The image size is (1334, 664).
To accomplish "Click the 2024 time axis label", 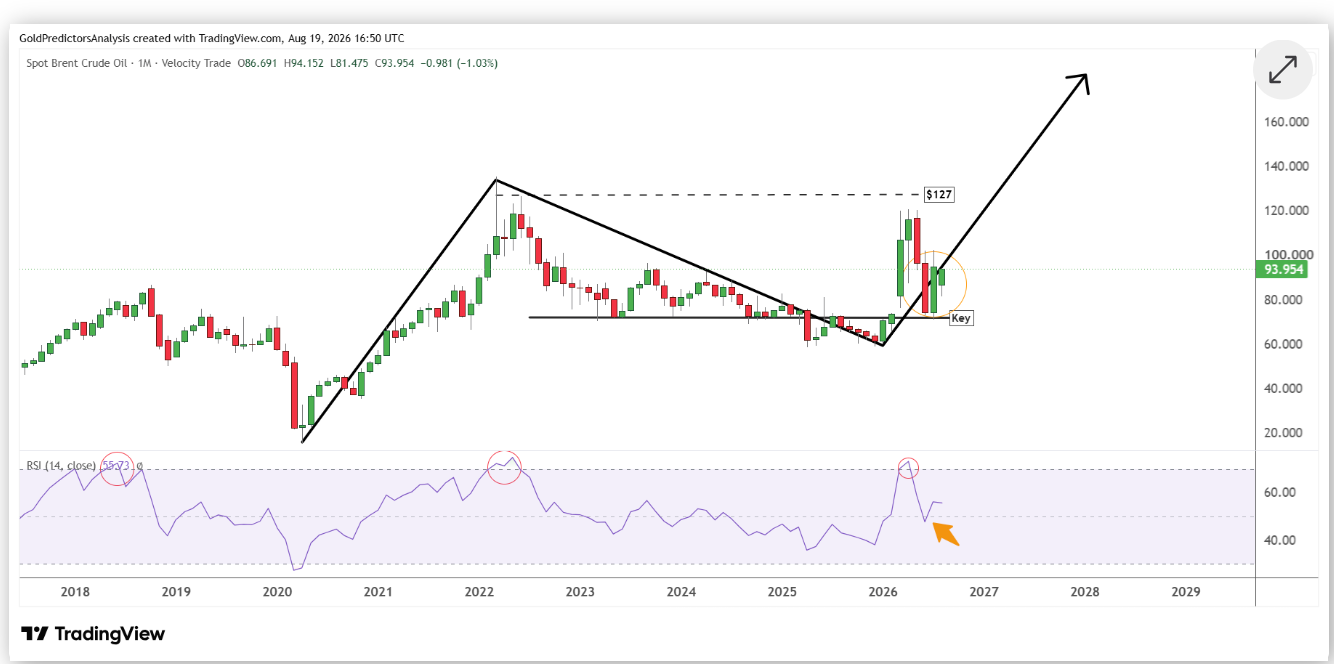I will tap(681, 592).
